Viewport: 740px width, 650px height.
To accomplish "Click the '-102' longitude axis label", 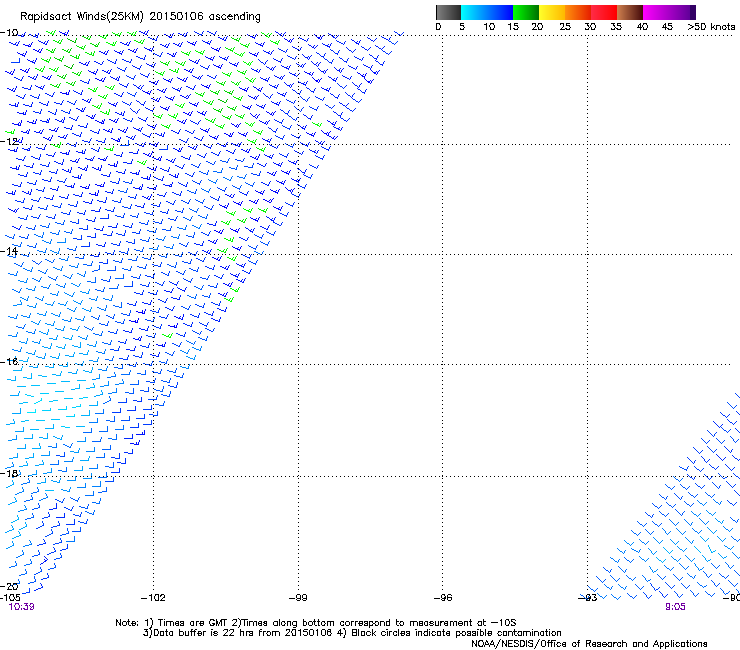I will [153, 598].
